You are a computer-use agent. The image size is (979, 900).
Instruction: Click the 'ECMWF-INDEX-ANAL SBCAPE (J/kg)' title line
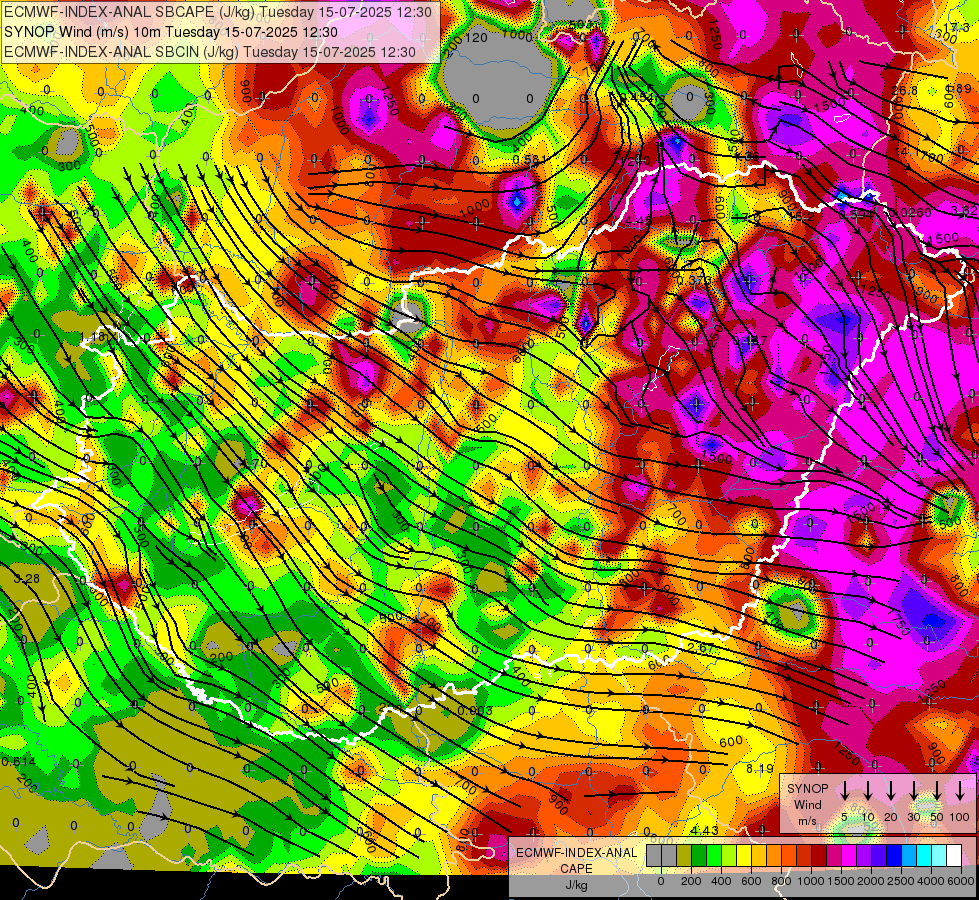217,12
